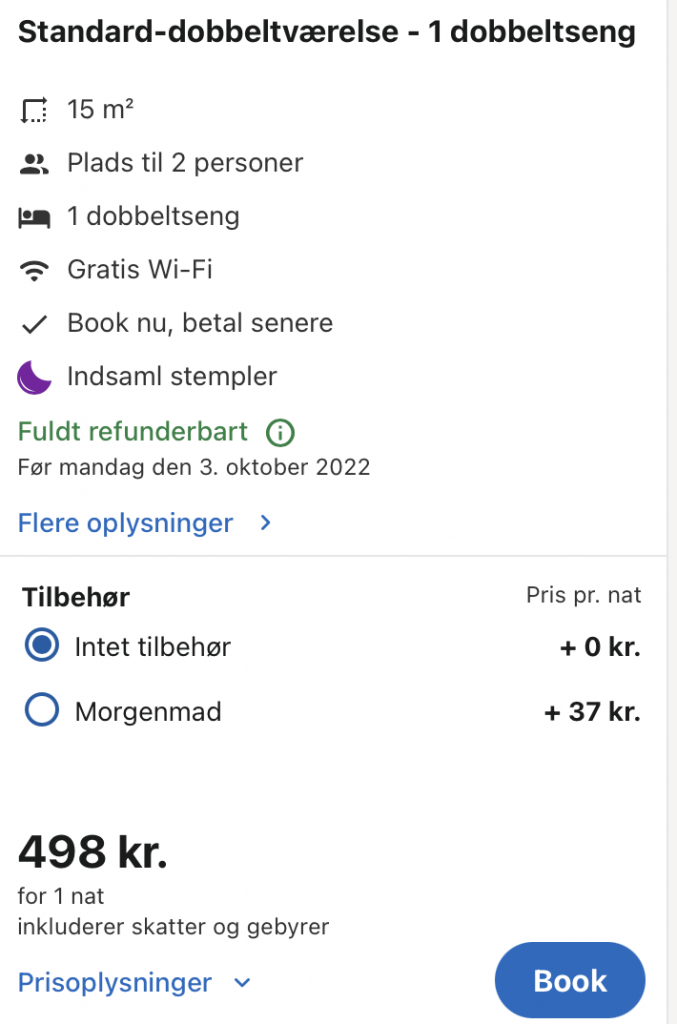Click the Fuldt refunderbart text
This screenshot has width=677, height=1024.
coord(133,432)
